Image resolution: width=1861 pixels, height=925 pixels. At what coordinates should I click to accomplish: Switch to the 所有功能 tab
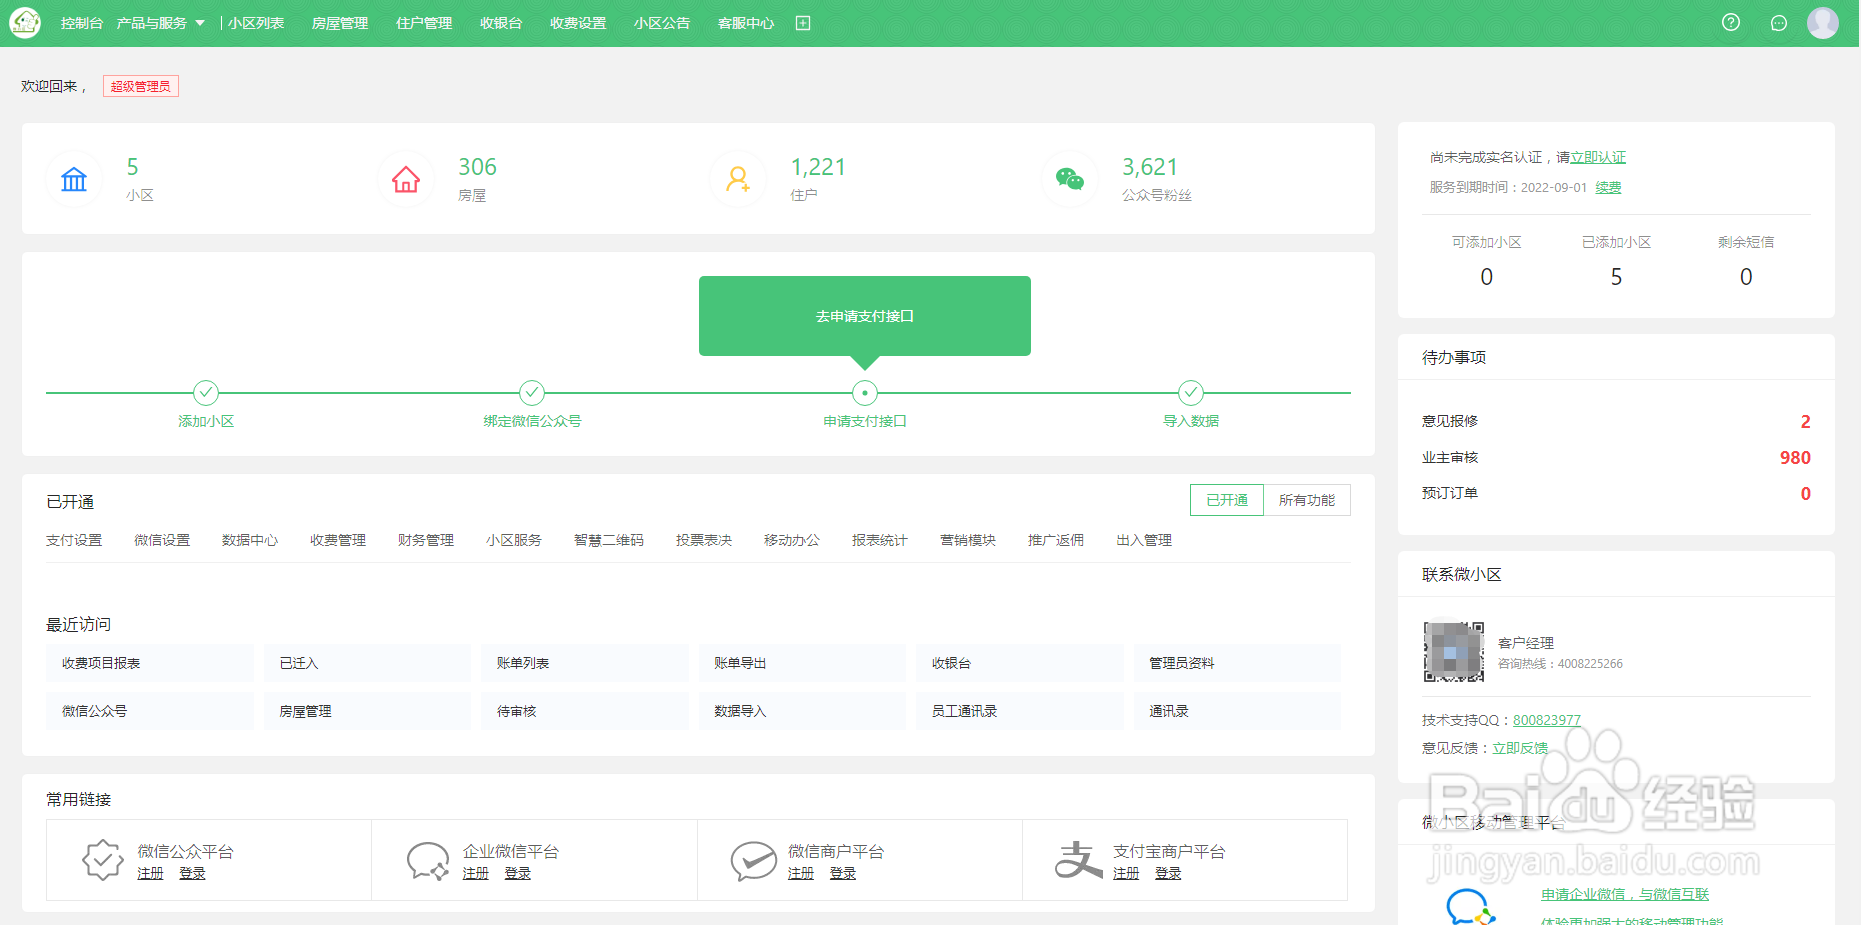[1307, 500]
